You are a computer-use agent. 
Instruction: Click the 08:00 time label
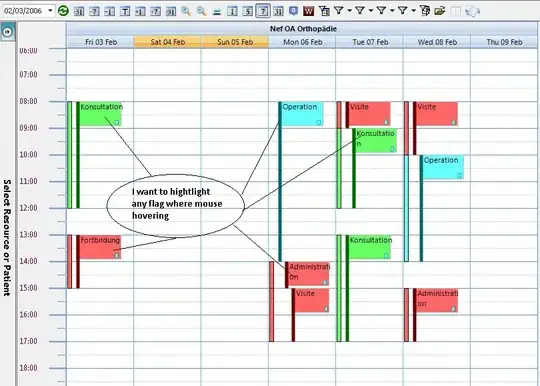point(28,101)
